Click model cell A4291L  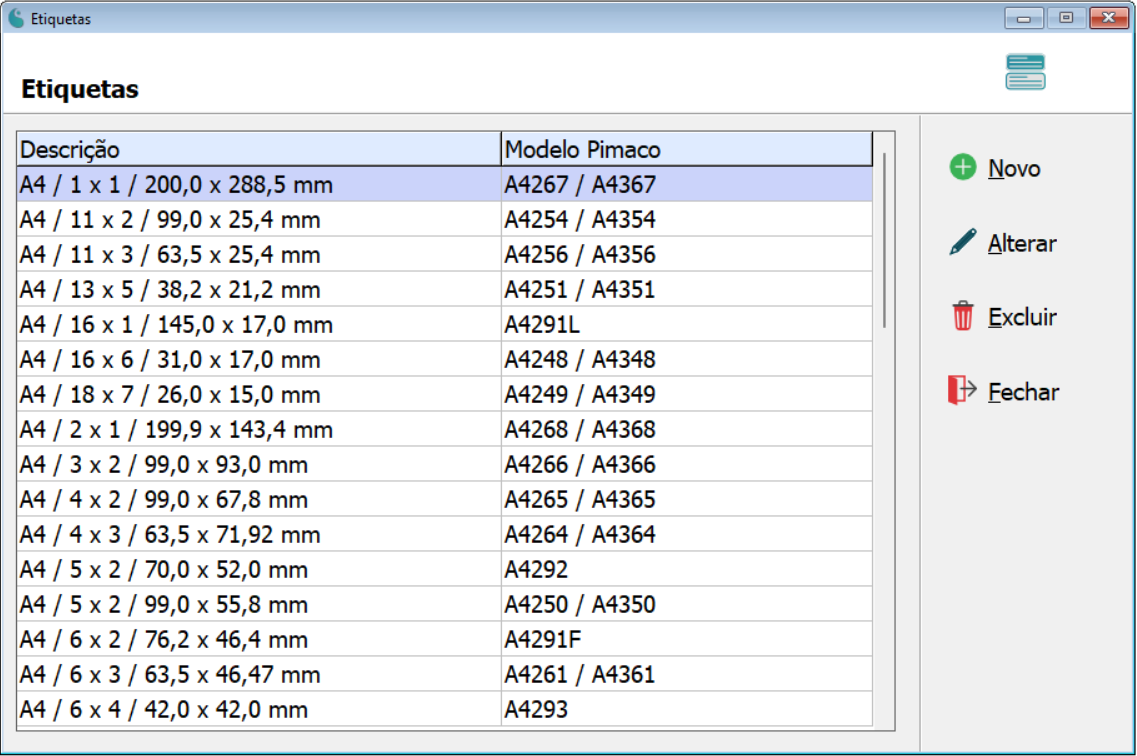687,324
